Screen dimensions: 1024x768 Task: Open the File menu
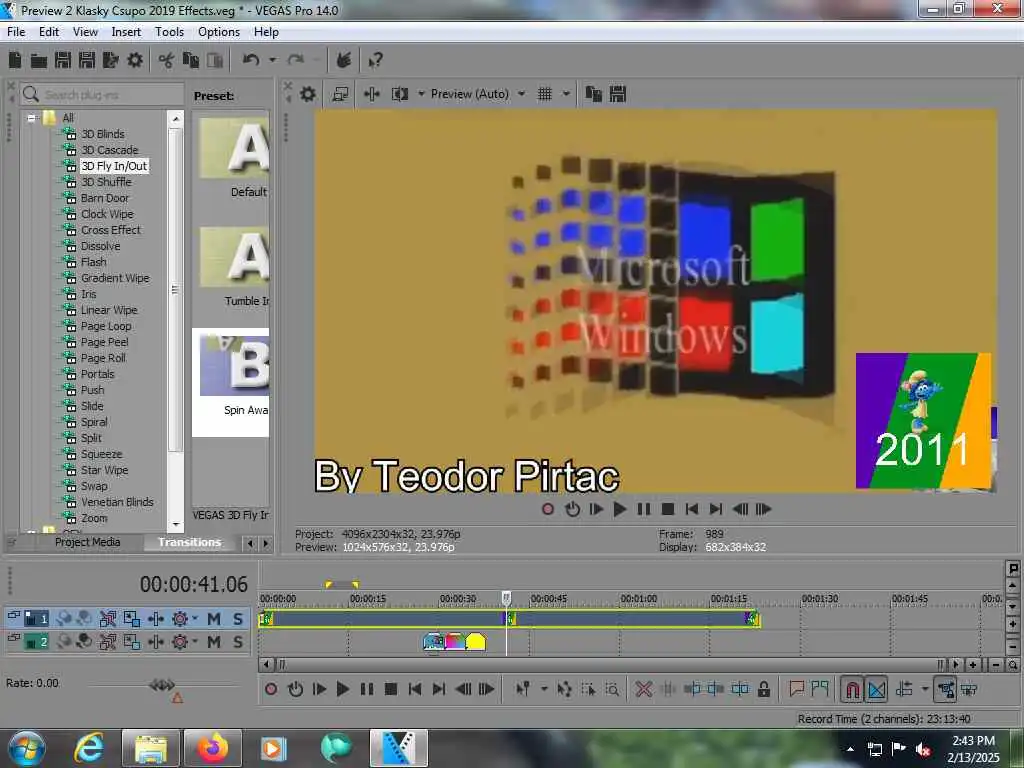coord(16,32)
